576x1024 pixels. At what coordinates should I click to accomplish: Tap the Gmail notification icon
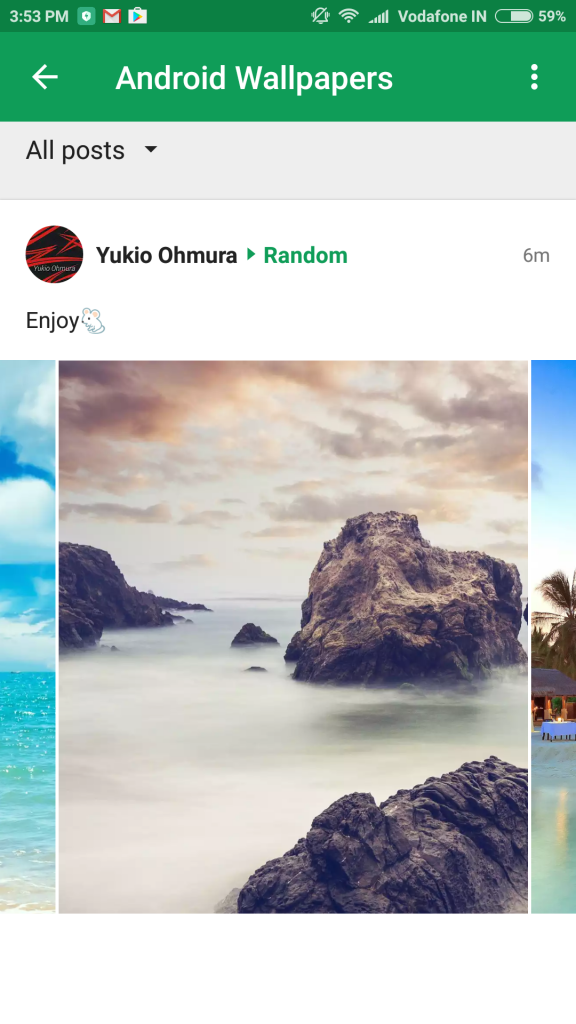pos(112,16)
